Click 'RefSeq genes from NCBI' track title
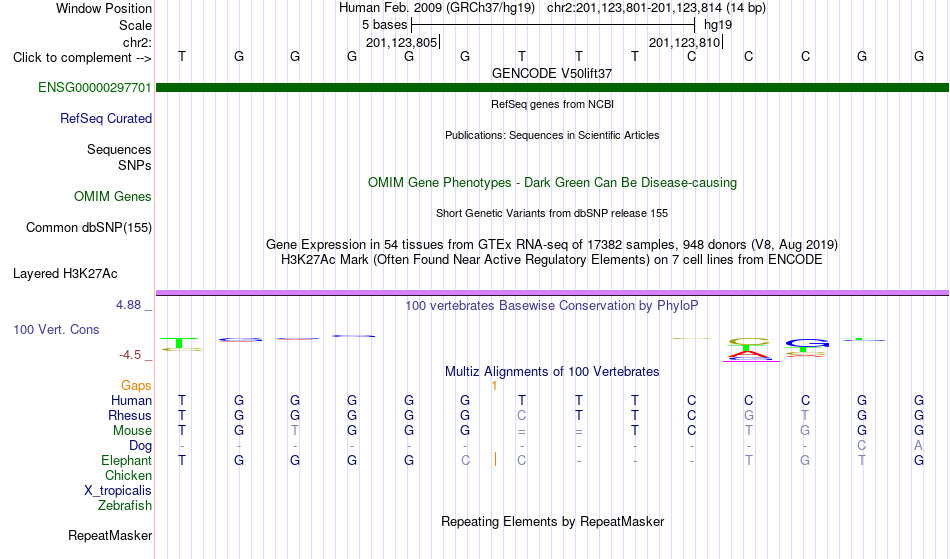Viewport: 950px width, 559px height. pyautogui.click(x=553, y=104)
